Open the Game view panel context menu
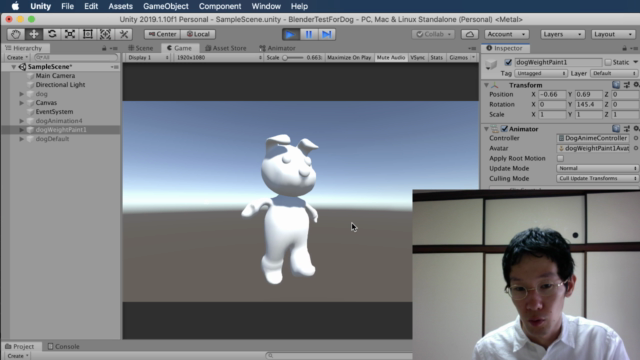Screen dimensions: 640x360 [x=472, y=48]
